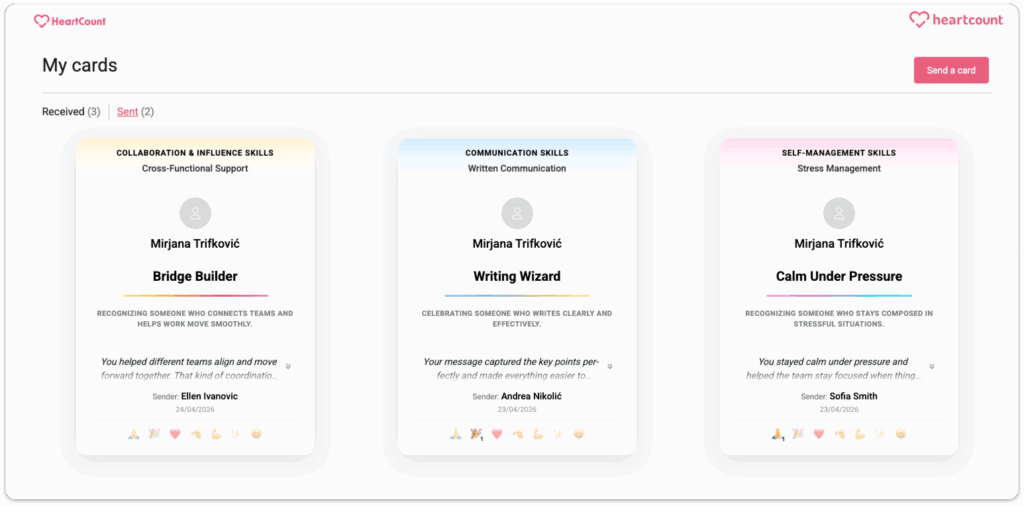The width and height of the screenshot is (1024, 506).
Task: React with grinning face on Calm Under Pressure card
Action: 900,434
